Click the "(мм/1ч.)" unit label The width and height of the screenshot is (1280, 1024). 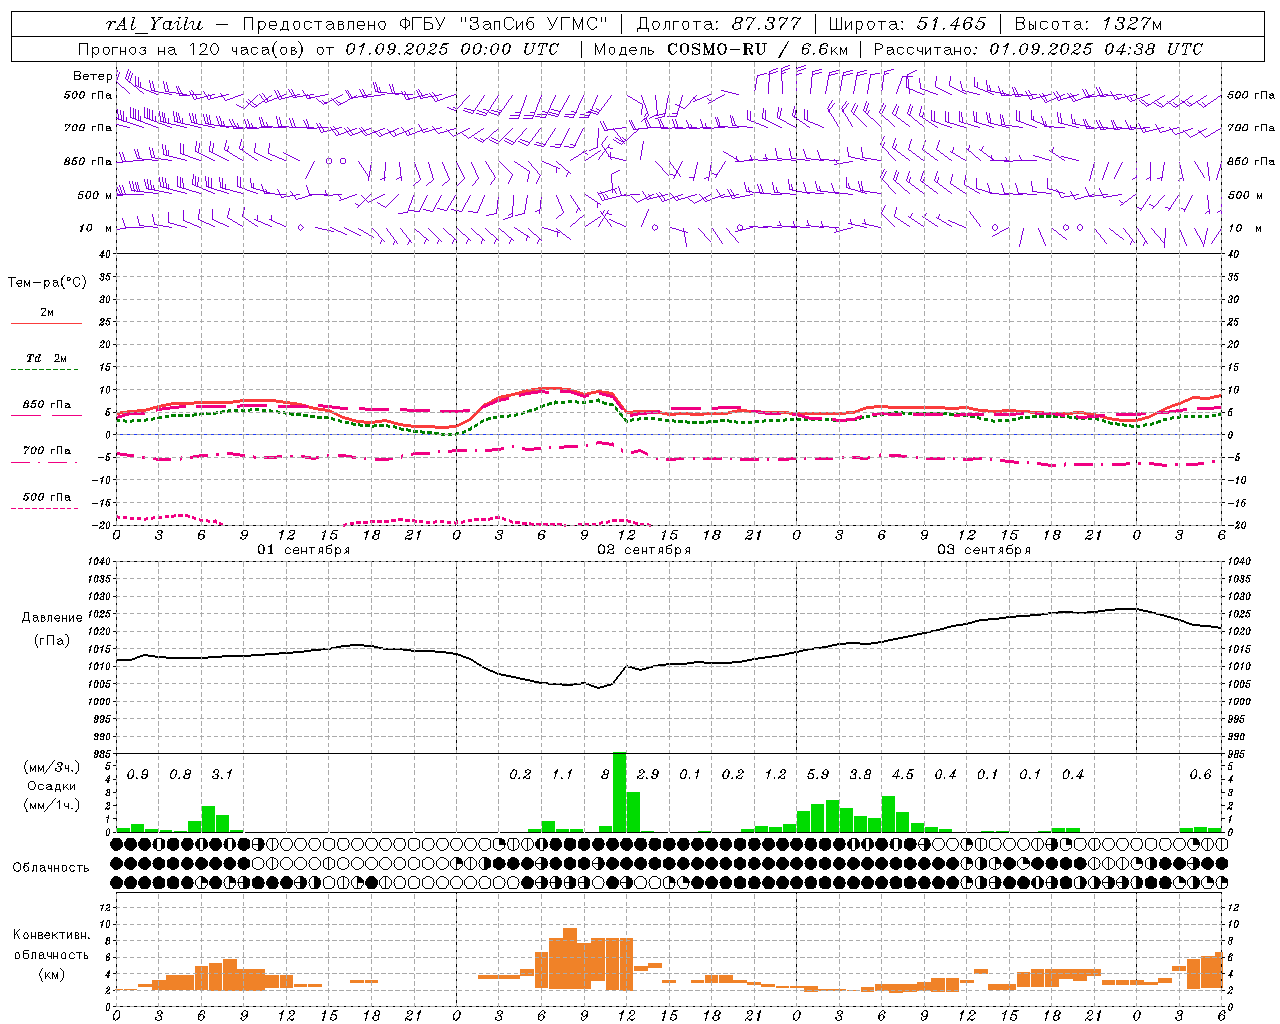pyautogui.click(x=52, y=805)
